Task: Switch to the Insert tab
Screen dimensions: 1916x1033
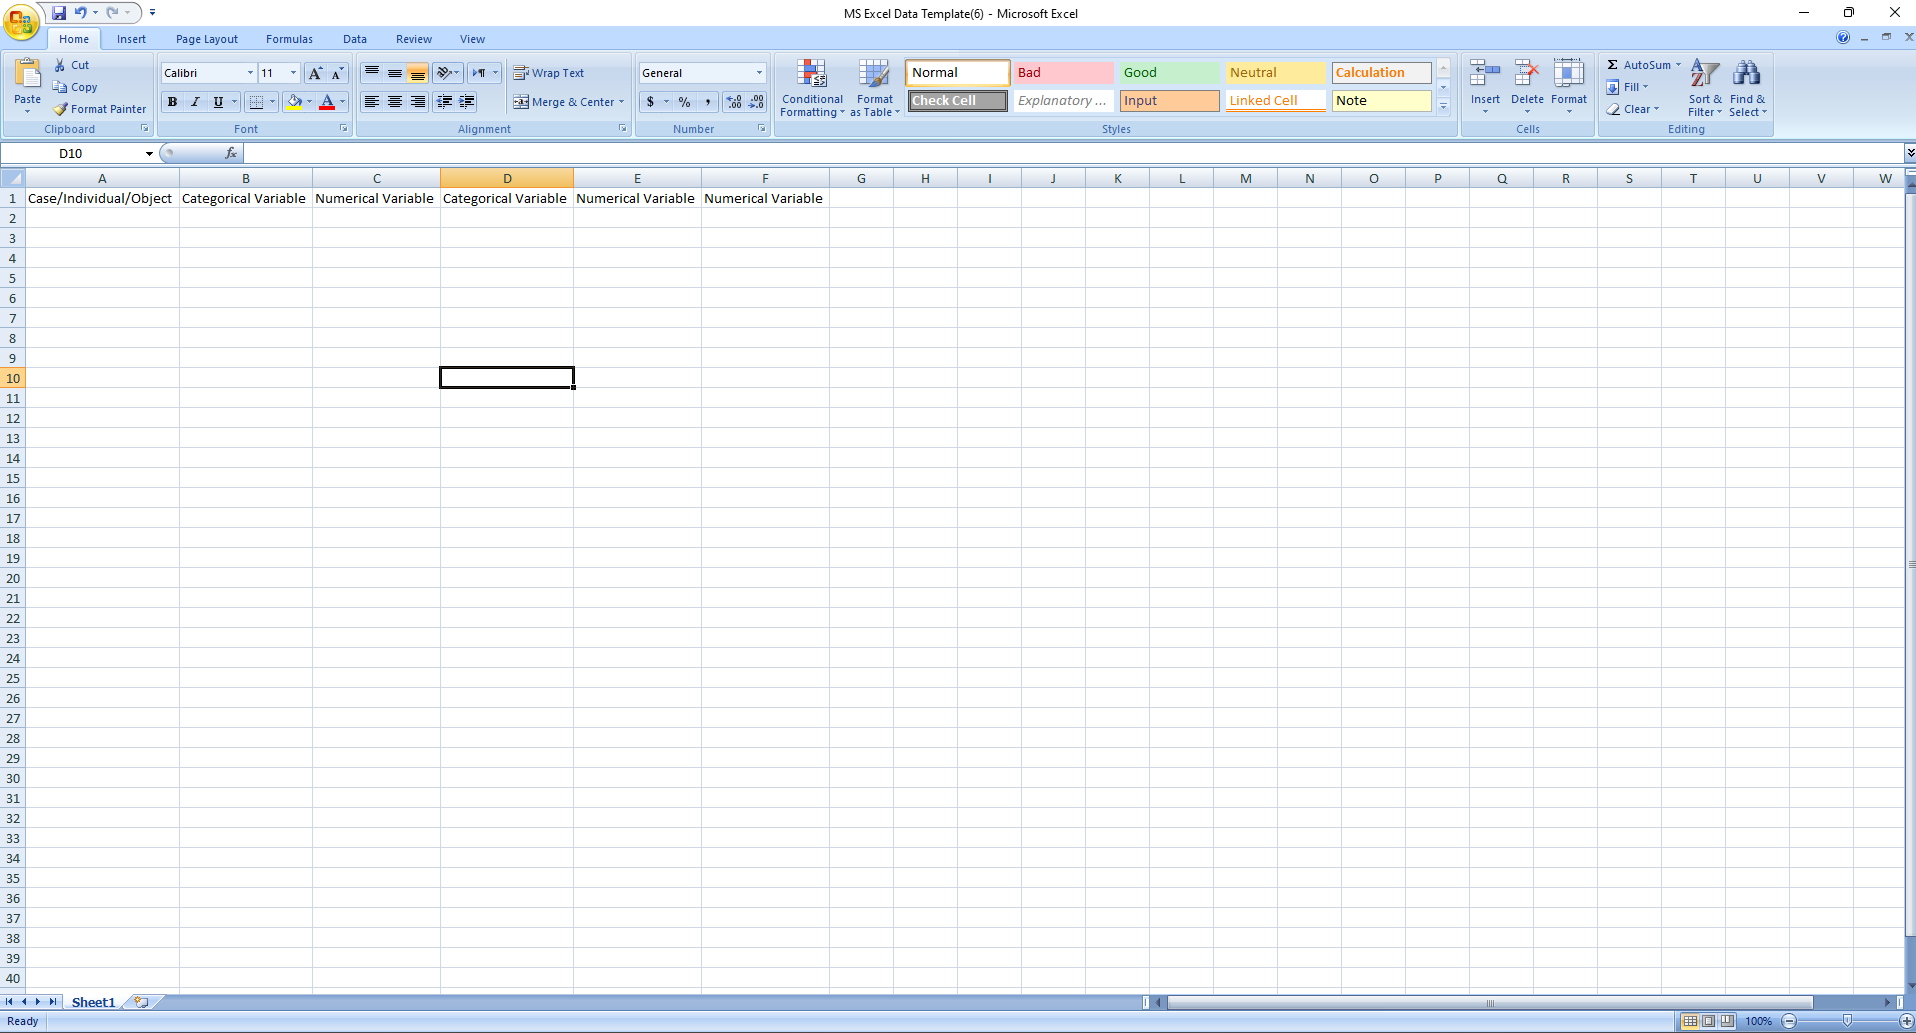Action: point(131,39)
